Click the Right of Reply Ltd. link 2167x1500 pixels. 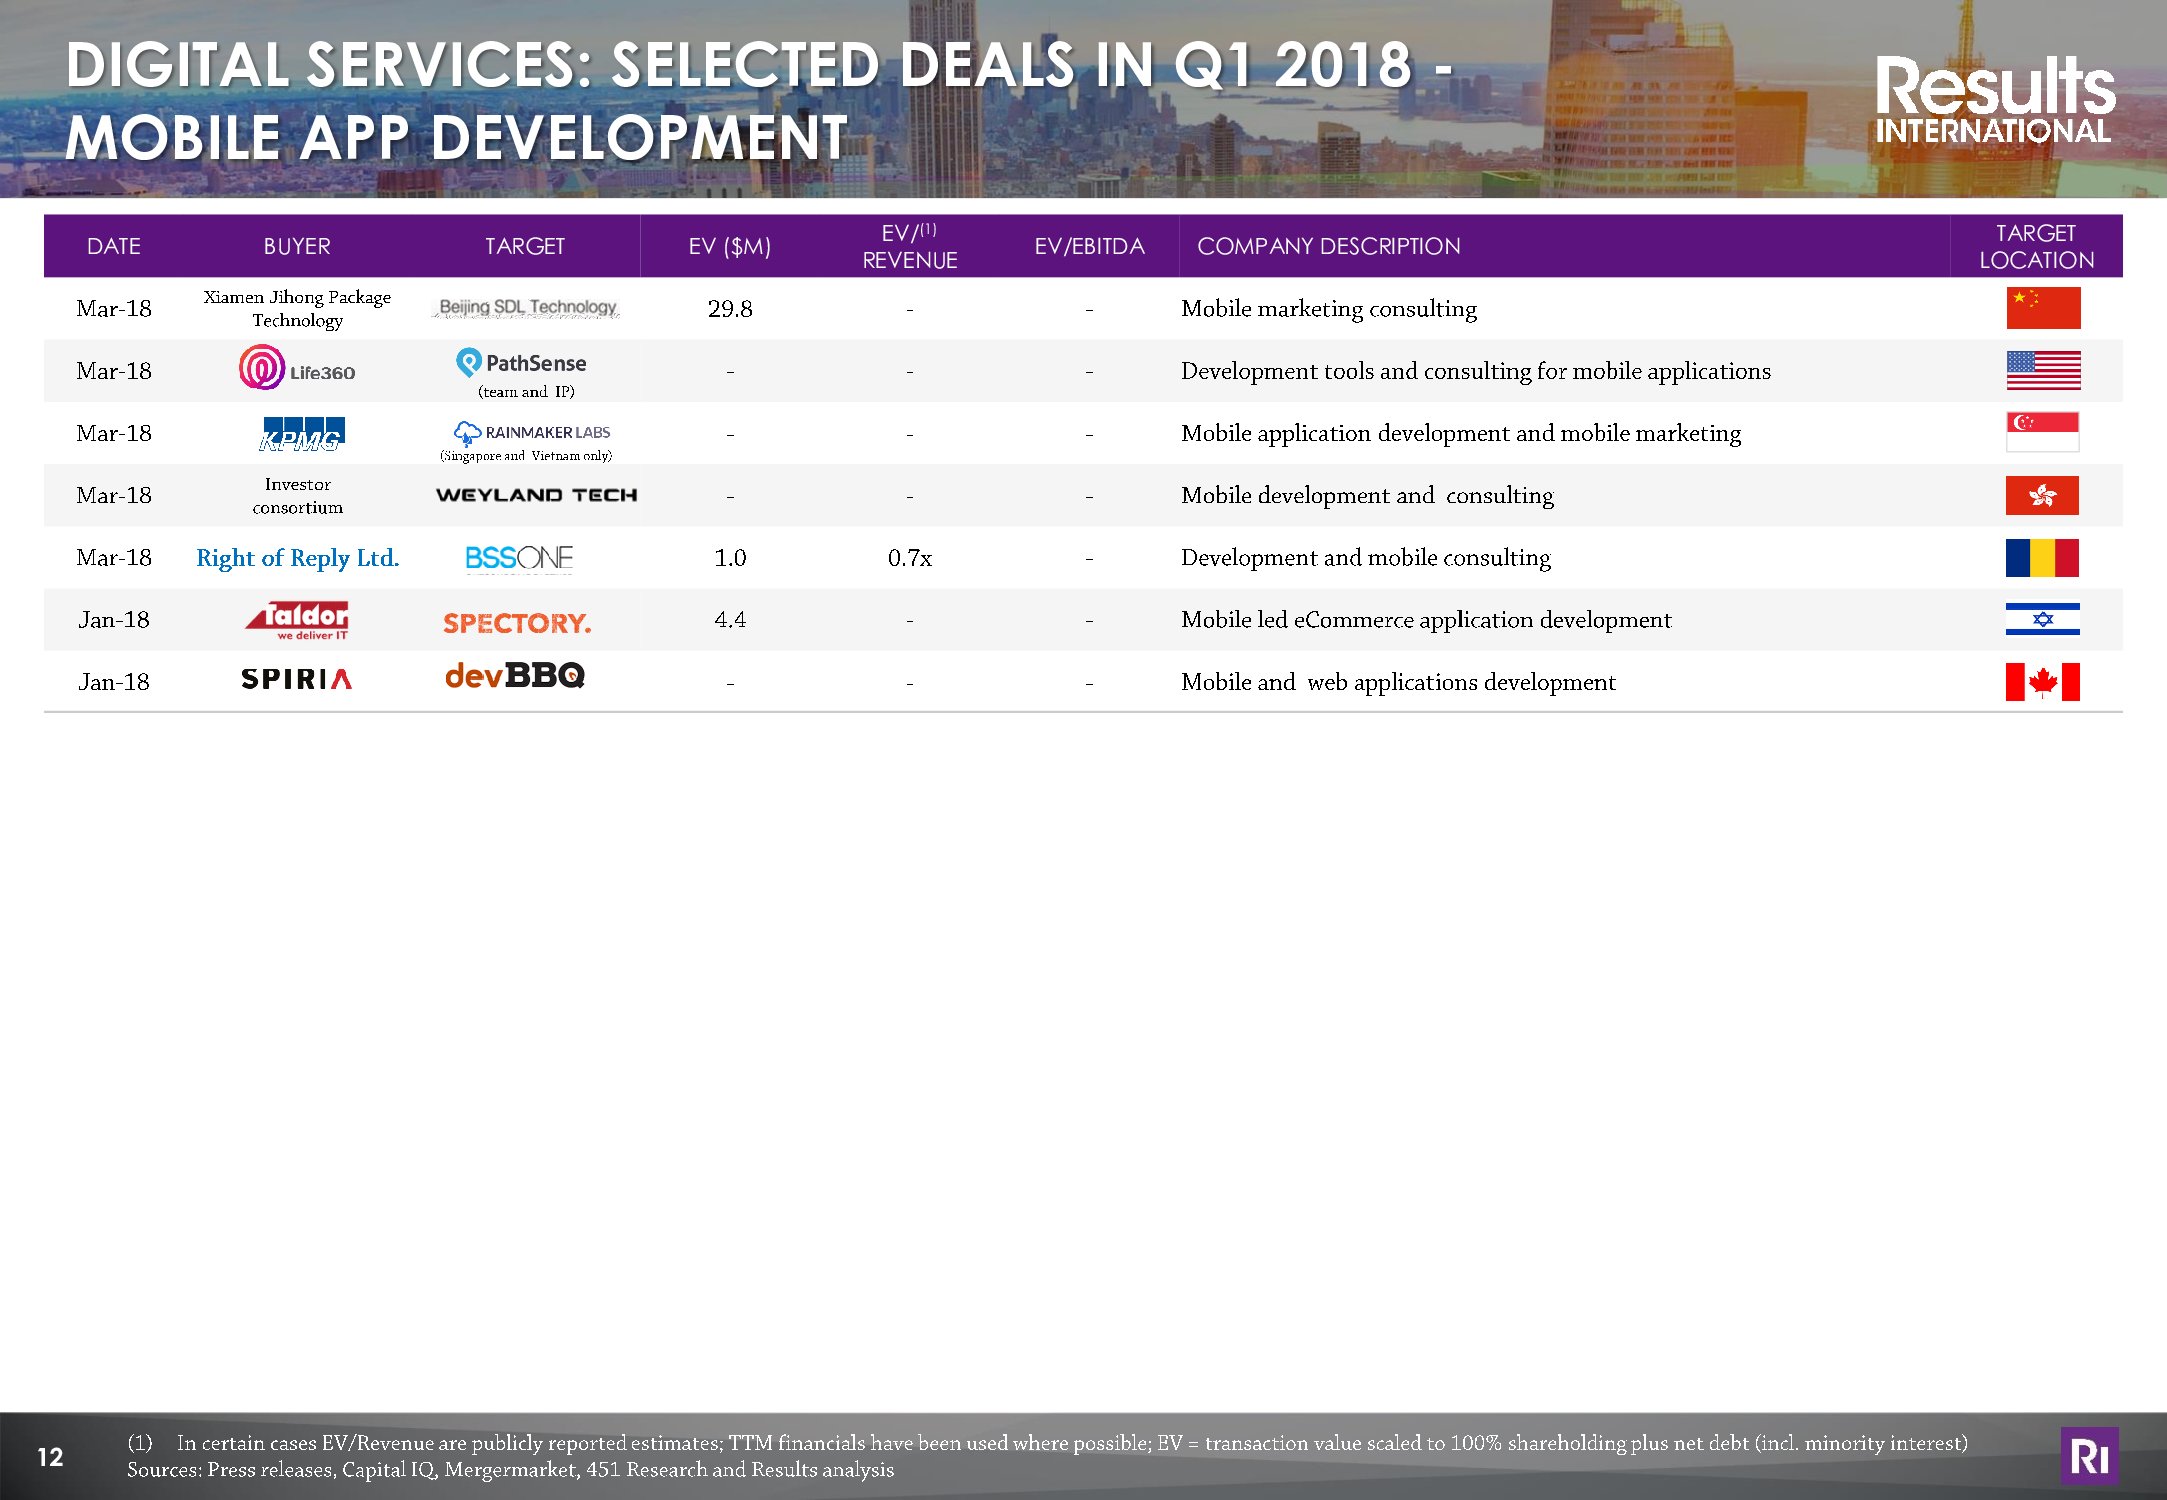297,558
